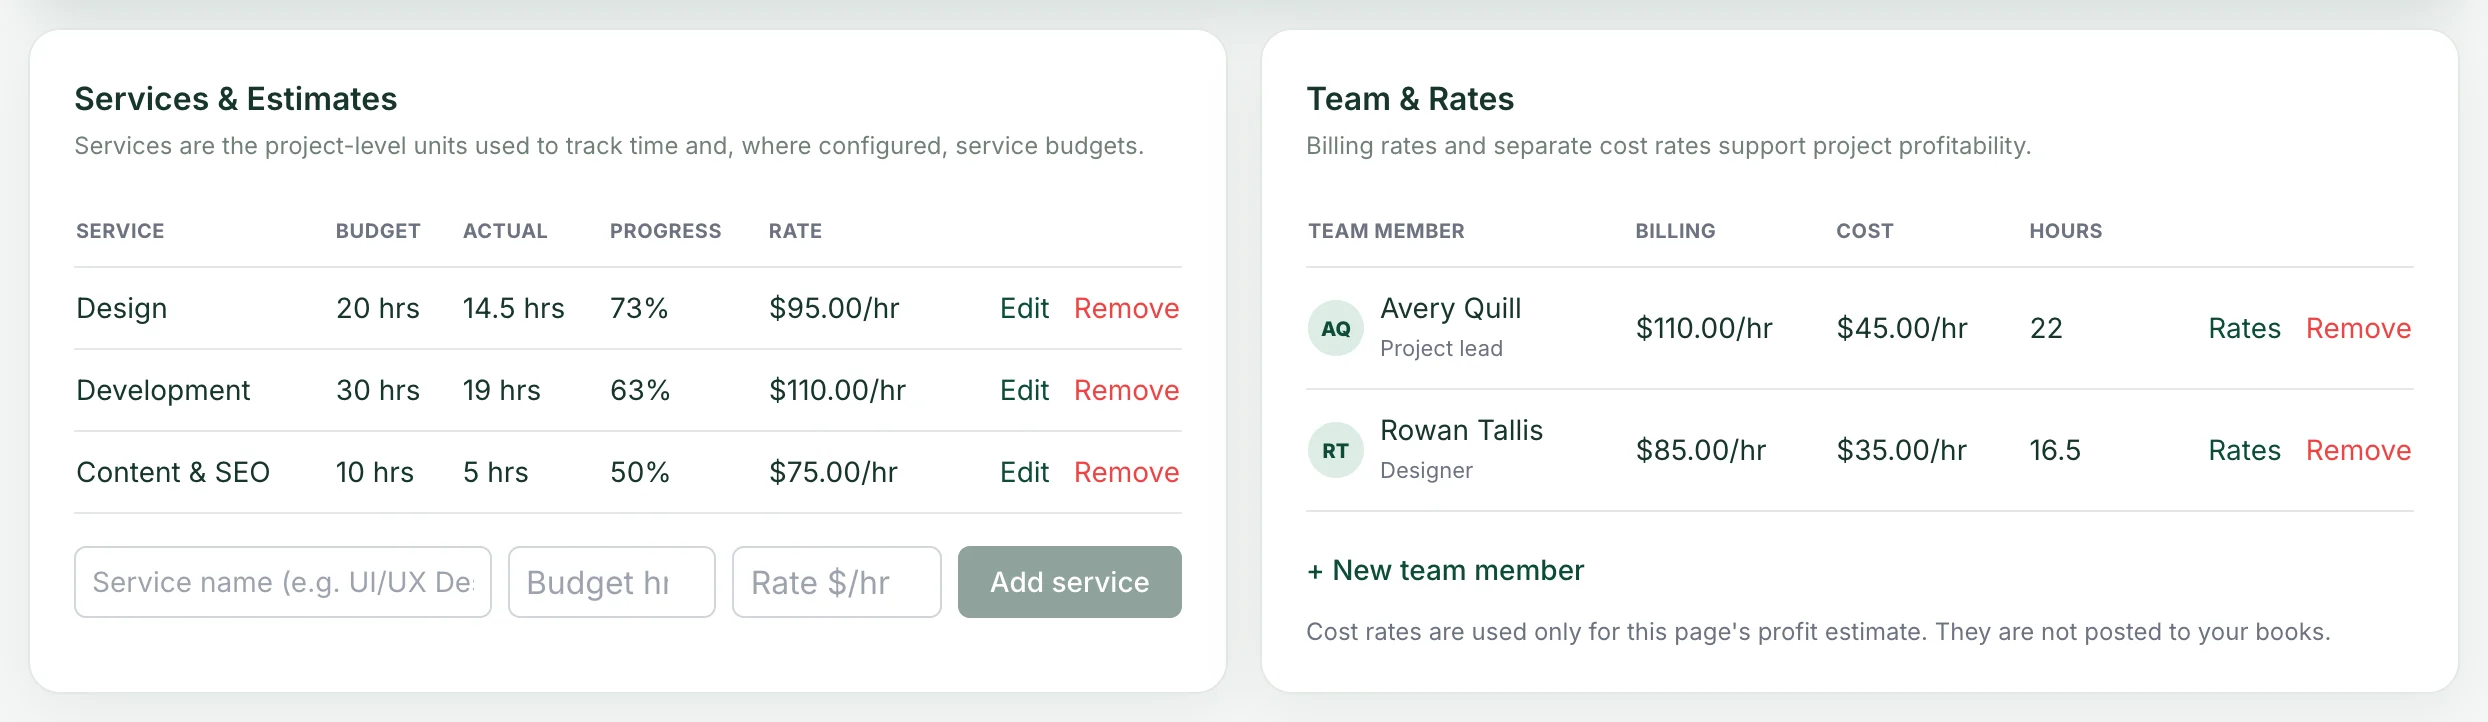Click the Budget hours input field
The image size is (2488, 722).
(612, 582)
